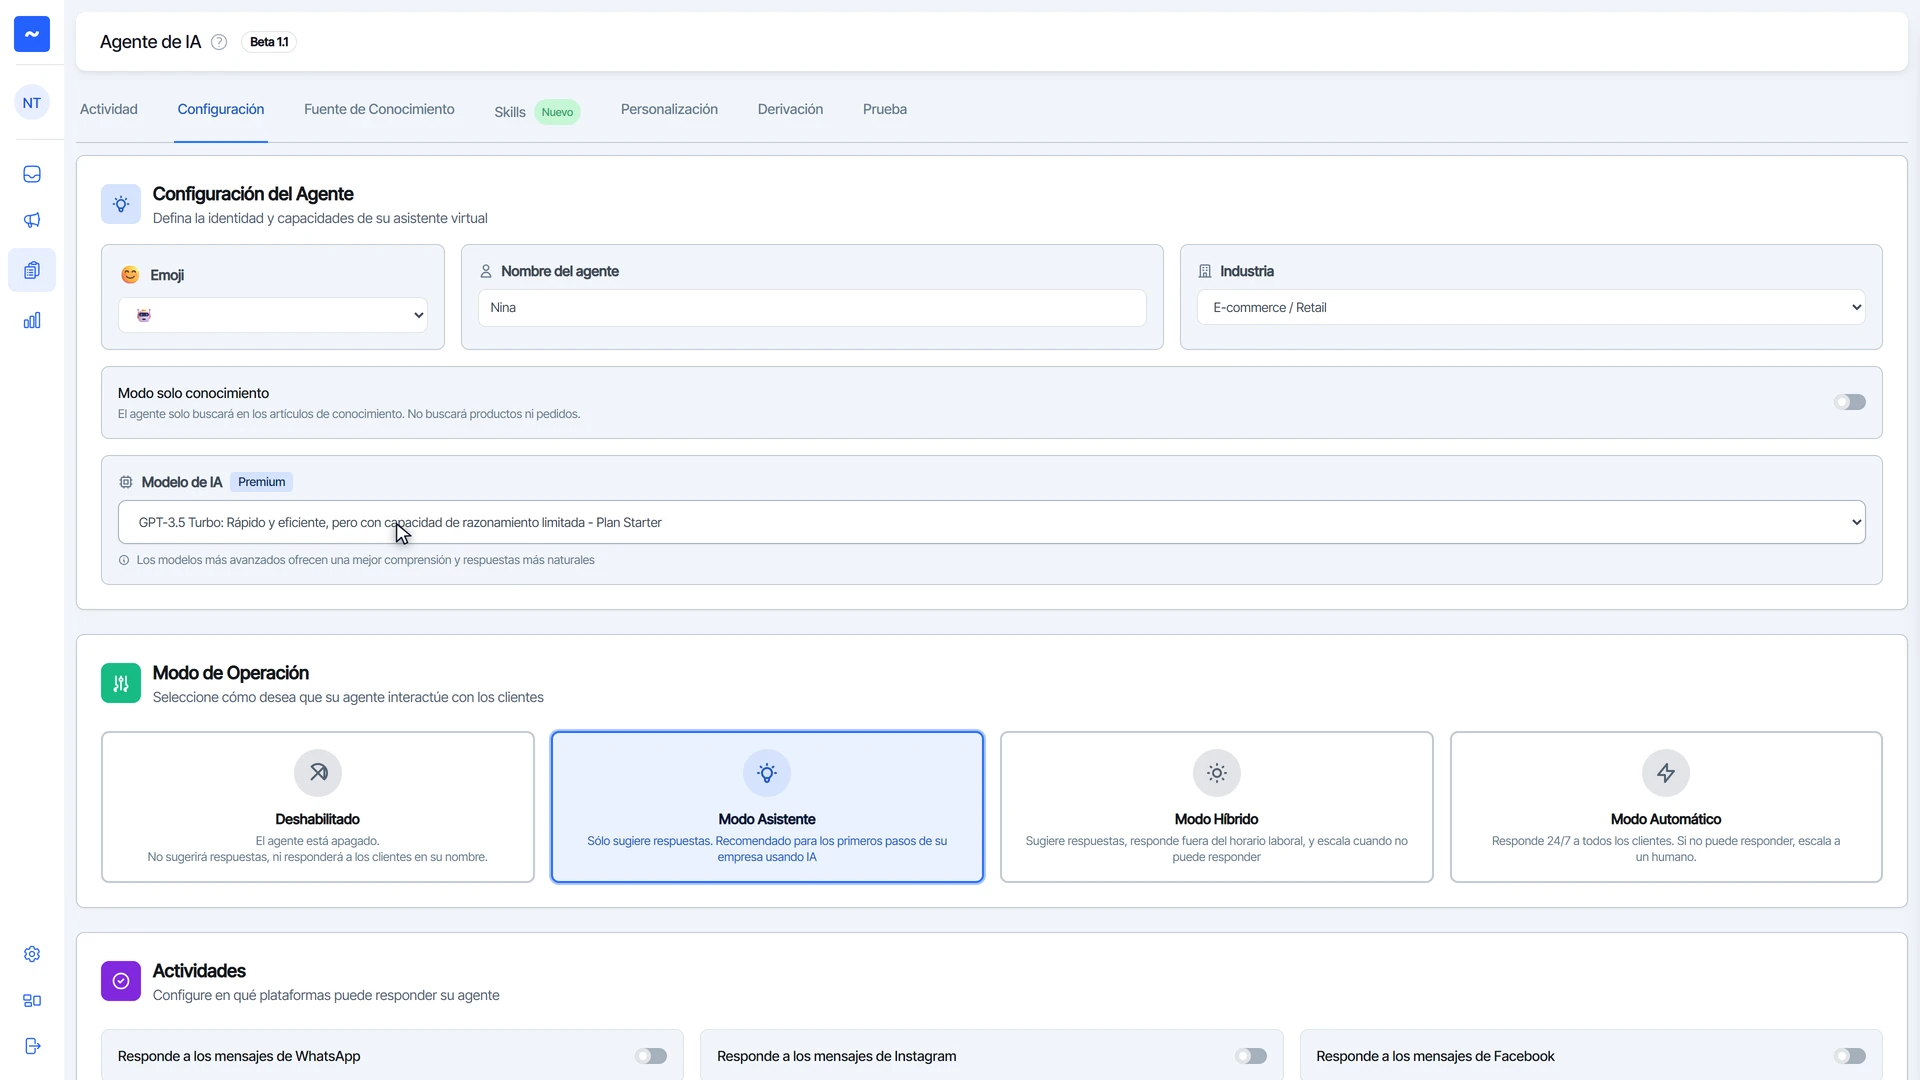Switch to the Actividad tab
1920x1080 pixels.
click(109, 109)
